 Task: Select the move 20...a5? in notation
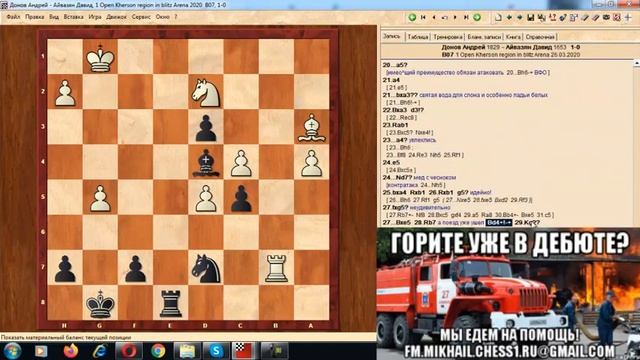coord(395,65)
